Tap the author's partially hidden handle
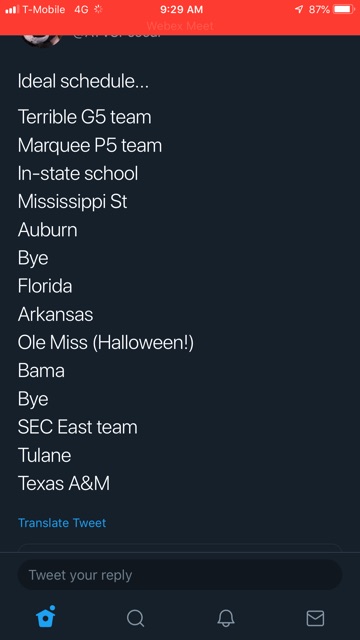Screen dimensions: 360x640 [x=117, y=36]
